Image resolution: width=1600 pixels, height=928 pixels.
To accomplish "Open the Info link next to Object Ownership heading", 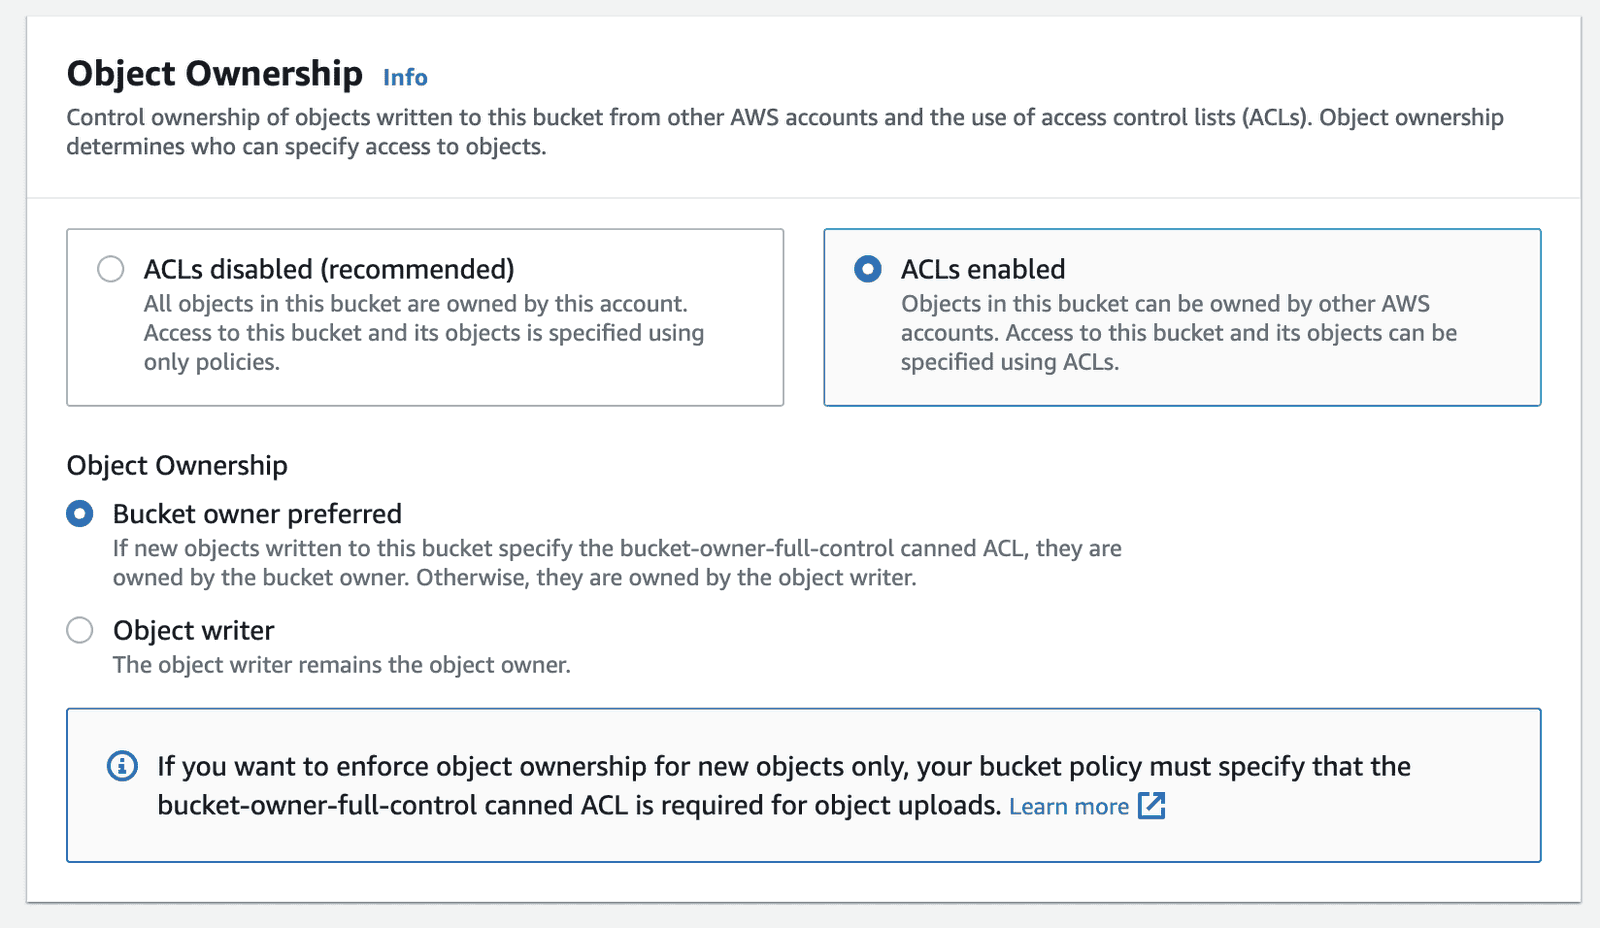I will point(404,77).
